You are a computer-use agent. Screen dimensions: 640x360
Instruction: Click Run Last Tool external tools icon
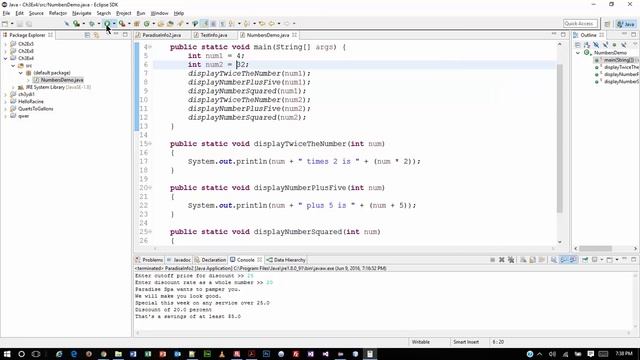(x=122, y=24)
